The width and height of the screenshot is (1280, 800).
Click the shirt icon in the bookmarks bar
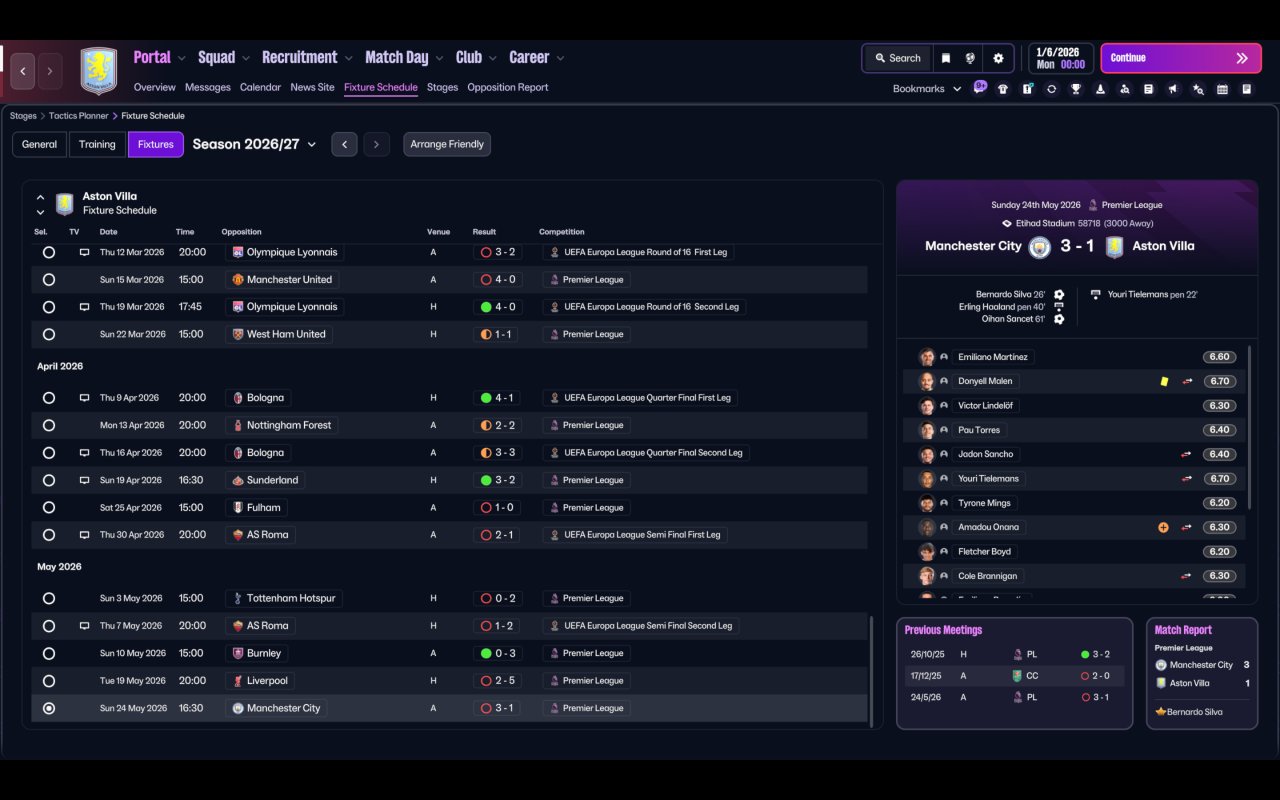(1003, 89)
